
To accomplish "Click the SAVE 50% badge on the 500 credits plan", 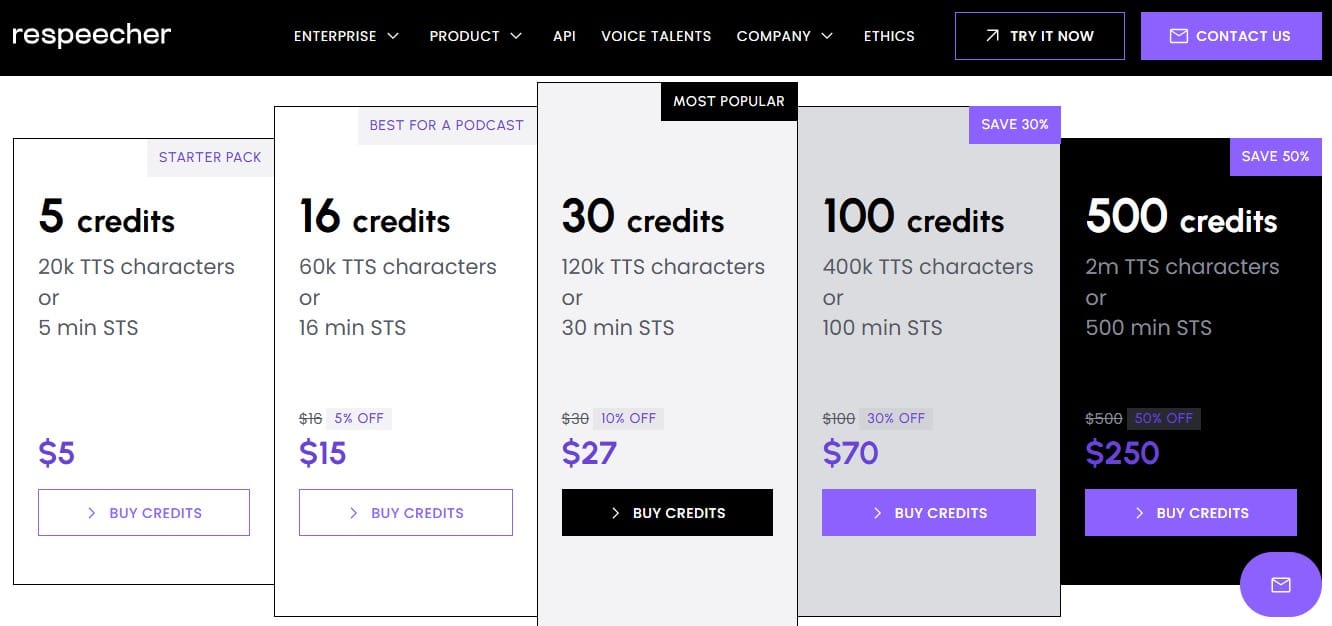I will [x=1275, y=157].
